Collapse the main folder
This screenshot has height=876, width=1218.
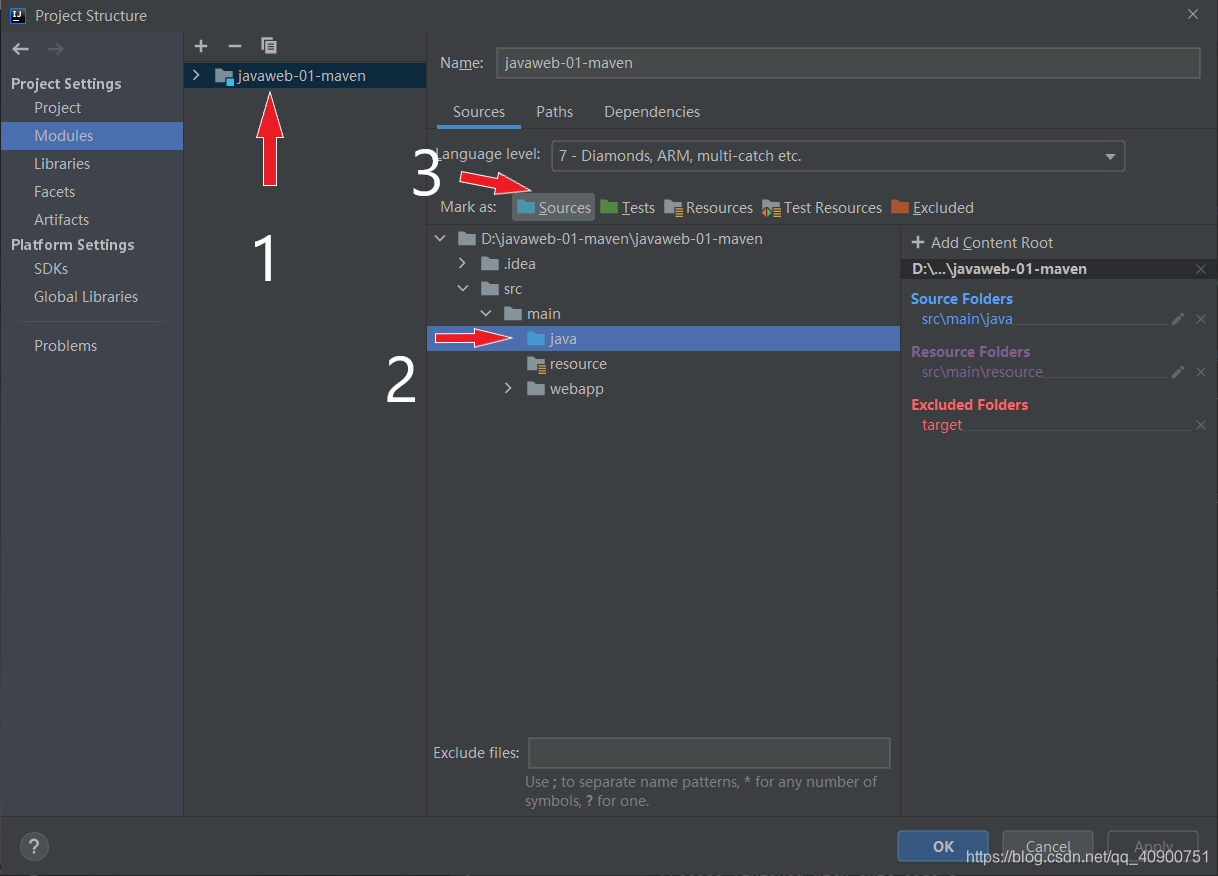pyautogui.click(x=486, y=314)
